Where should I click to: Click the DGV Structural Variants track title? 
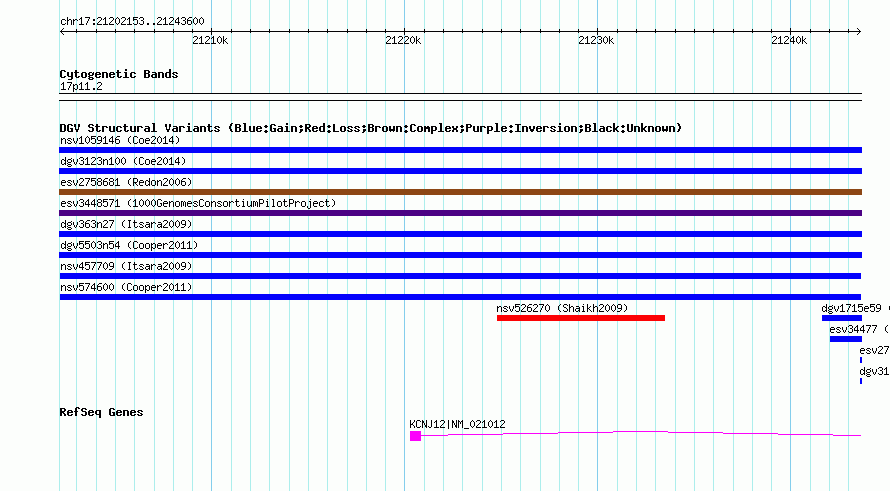coord(371,128)
